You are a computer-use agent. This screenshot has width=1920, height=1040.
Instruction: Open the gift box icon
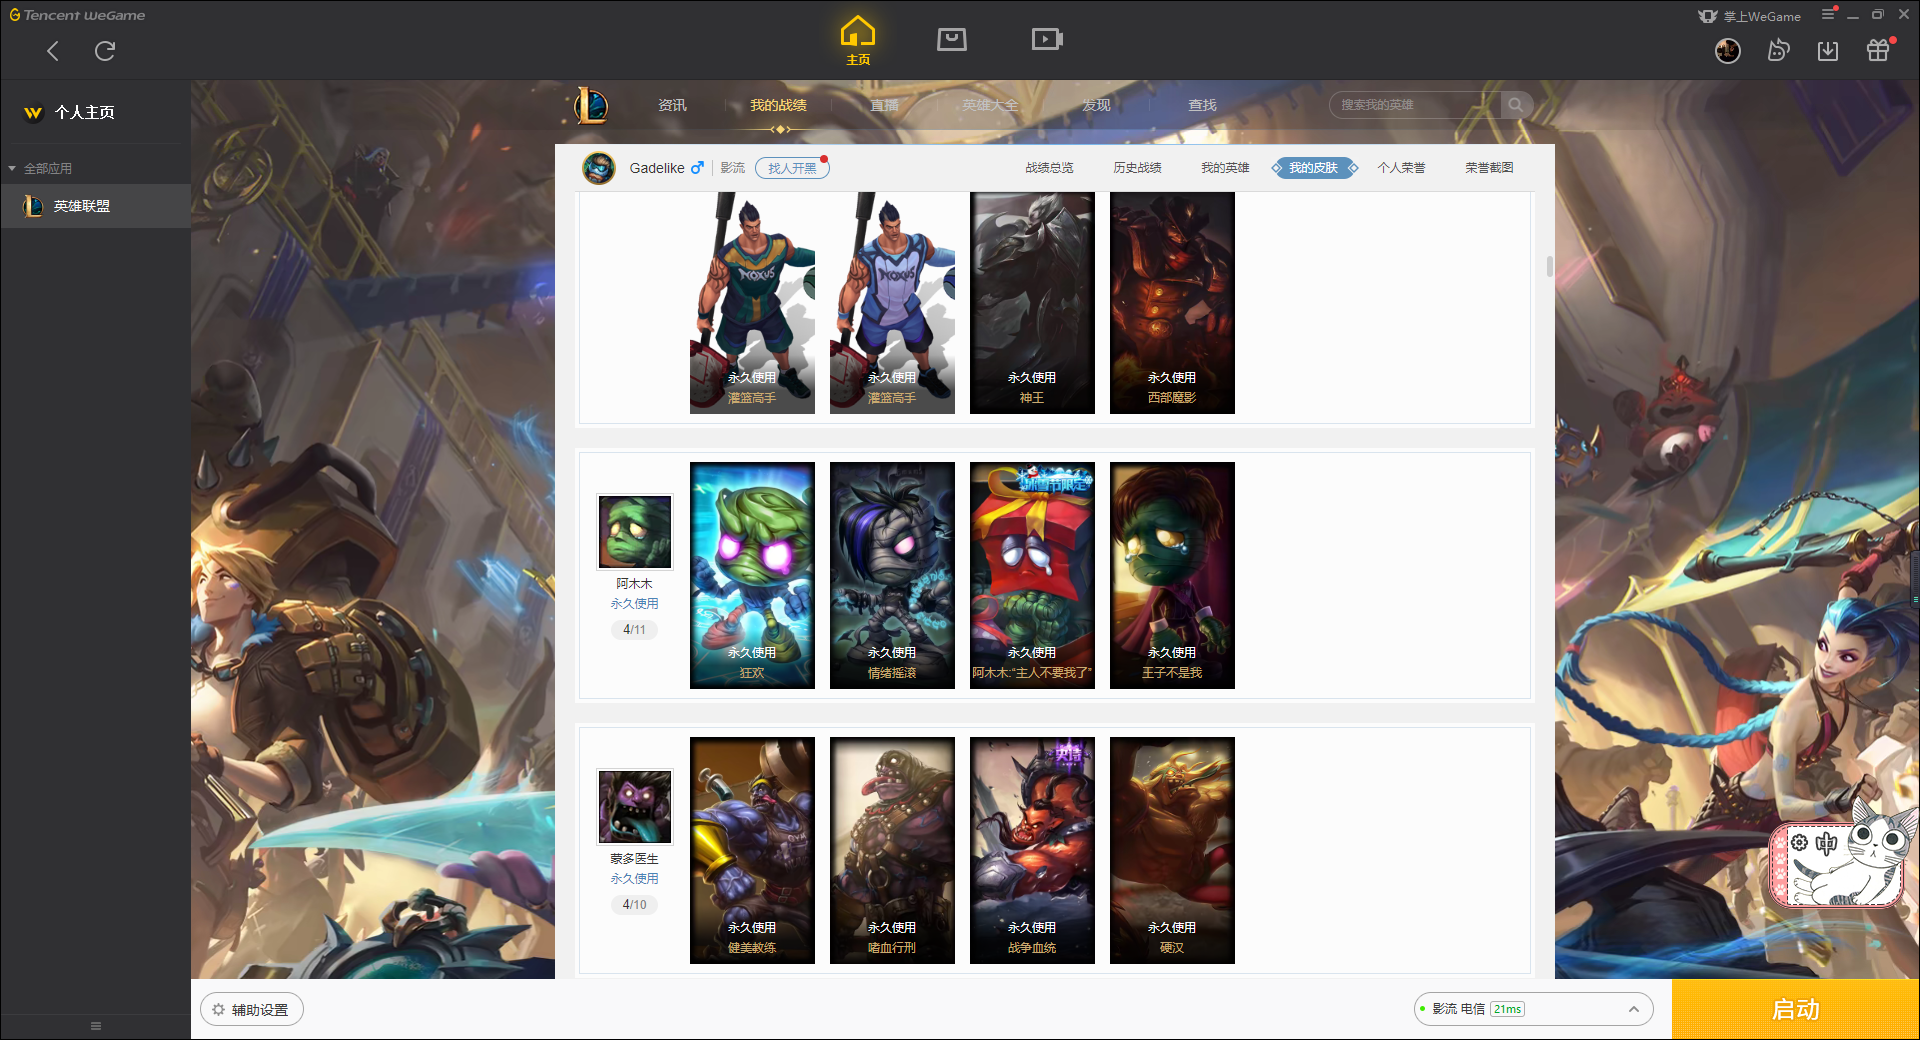tap(1878, 51)
